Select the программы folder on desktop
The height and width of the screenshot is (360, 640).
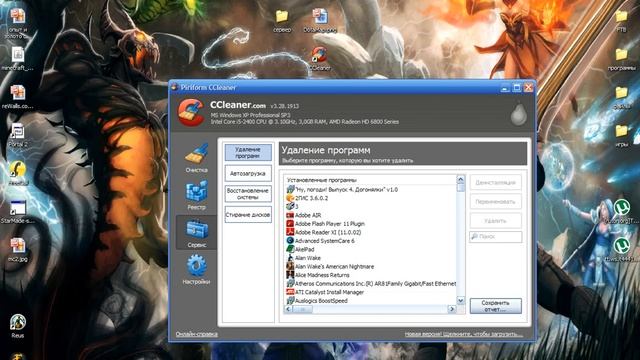(621, 60)
